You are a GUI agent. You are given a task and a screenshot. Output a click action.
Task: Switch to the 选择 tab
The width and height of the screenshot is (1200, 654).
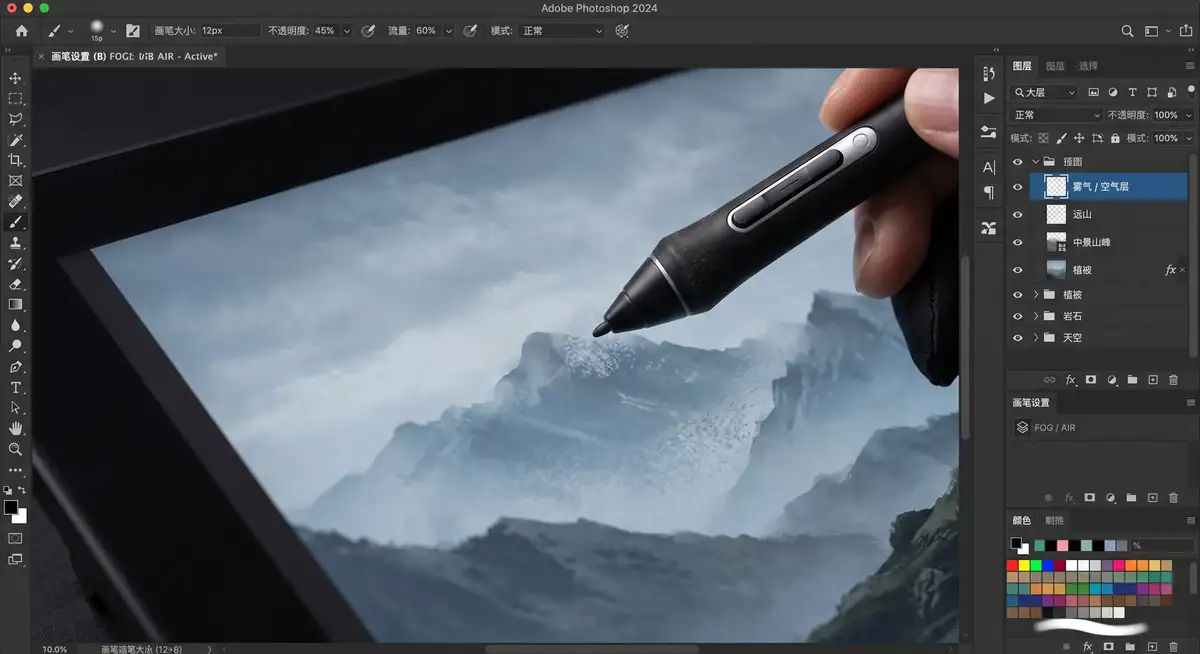coord(1088,66)
